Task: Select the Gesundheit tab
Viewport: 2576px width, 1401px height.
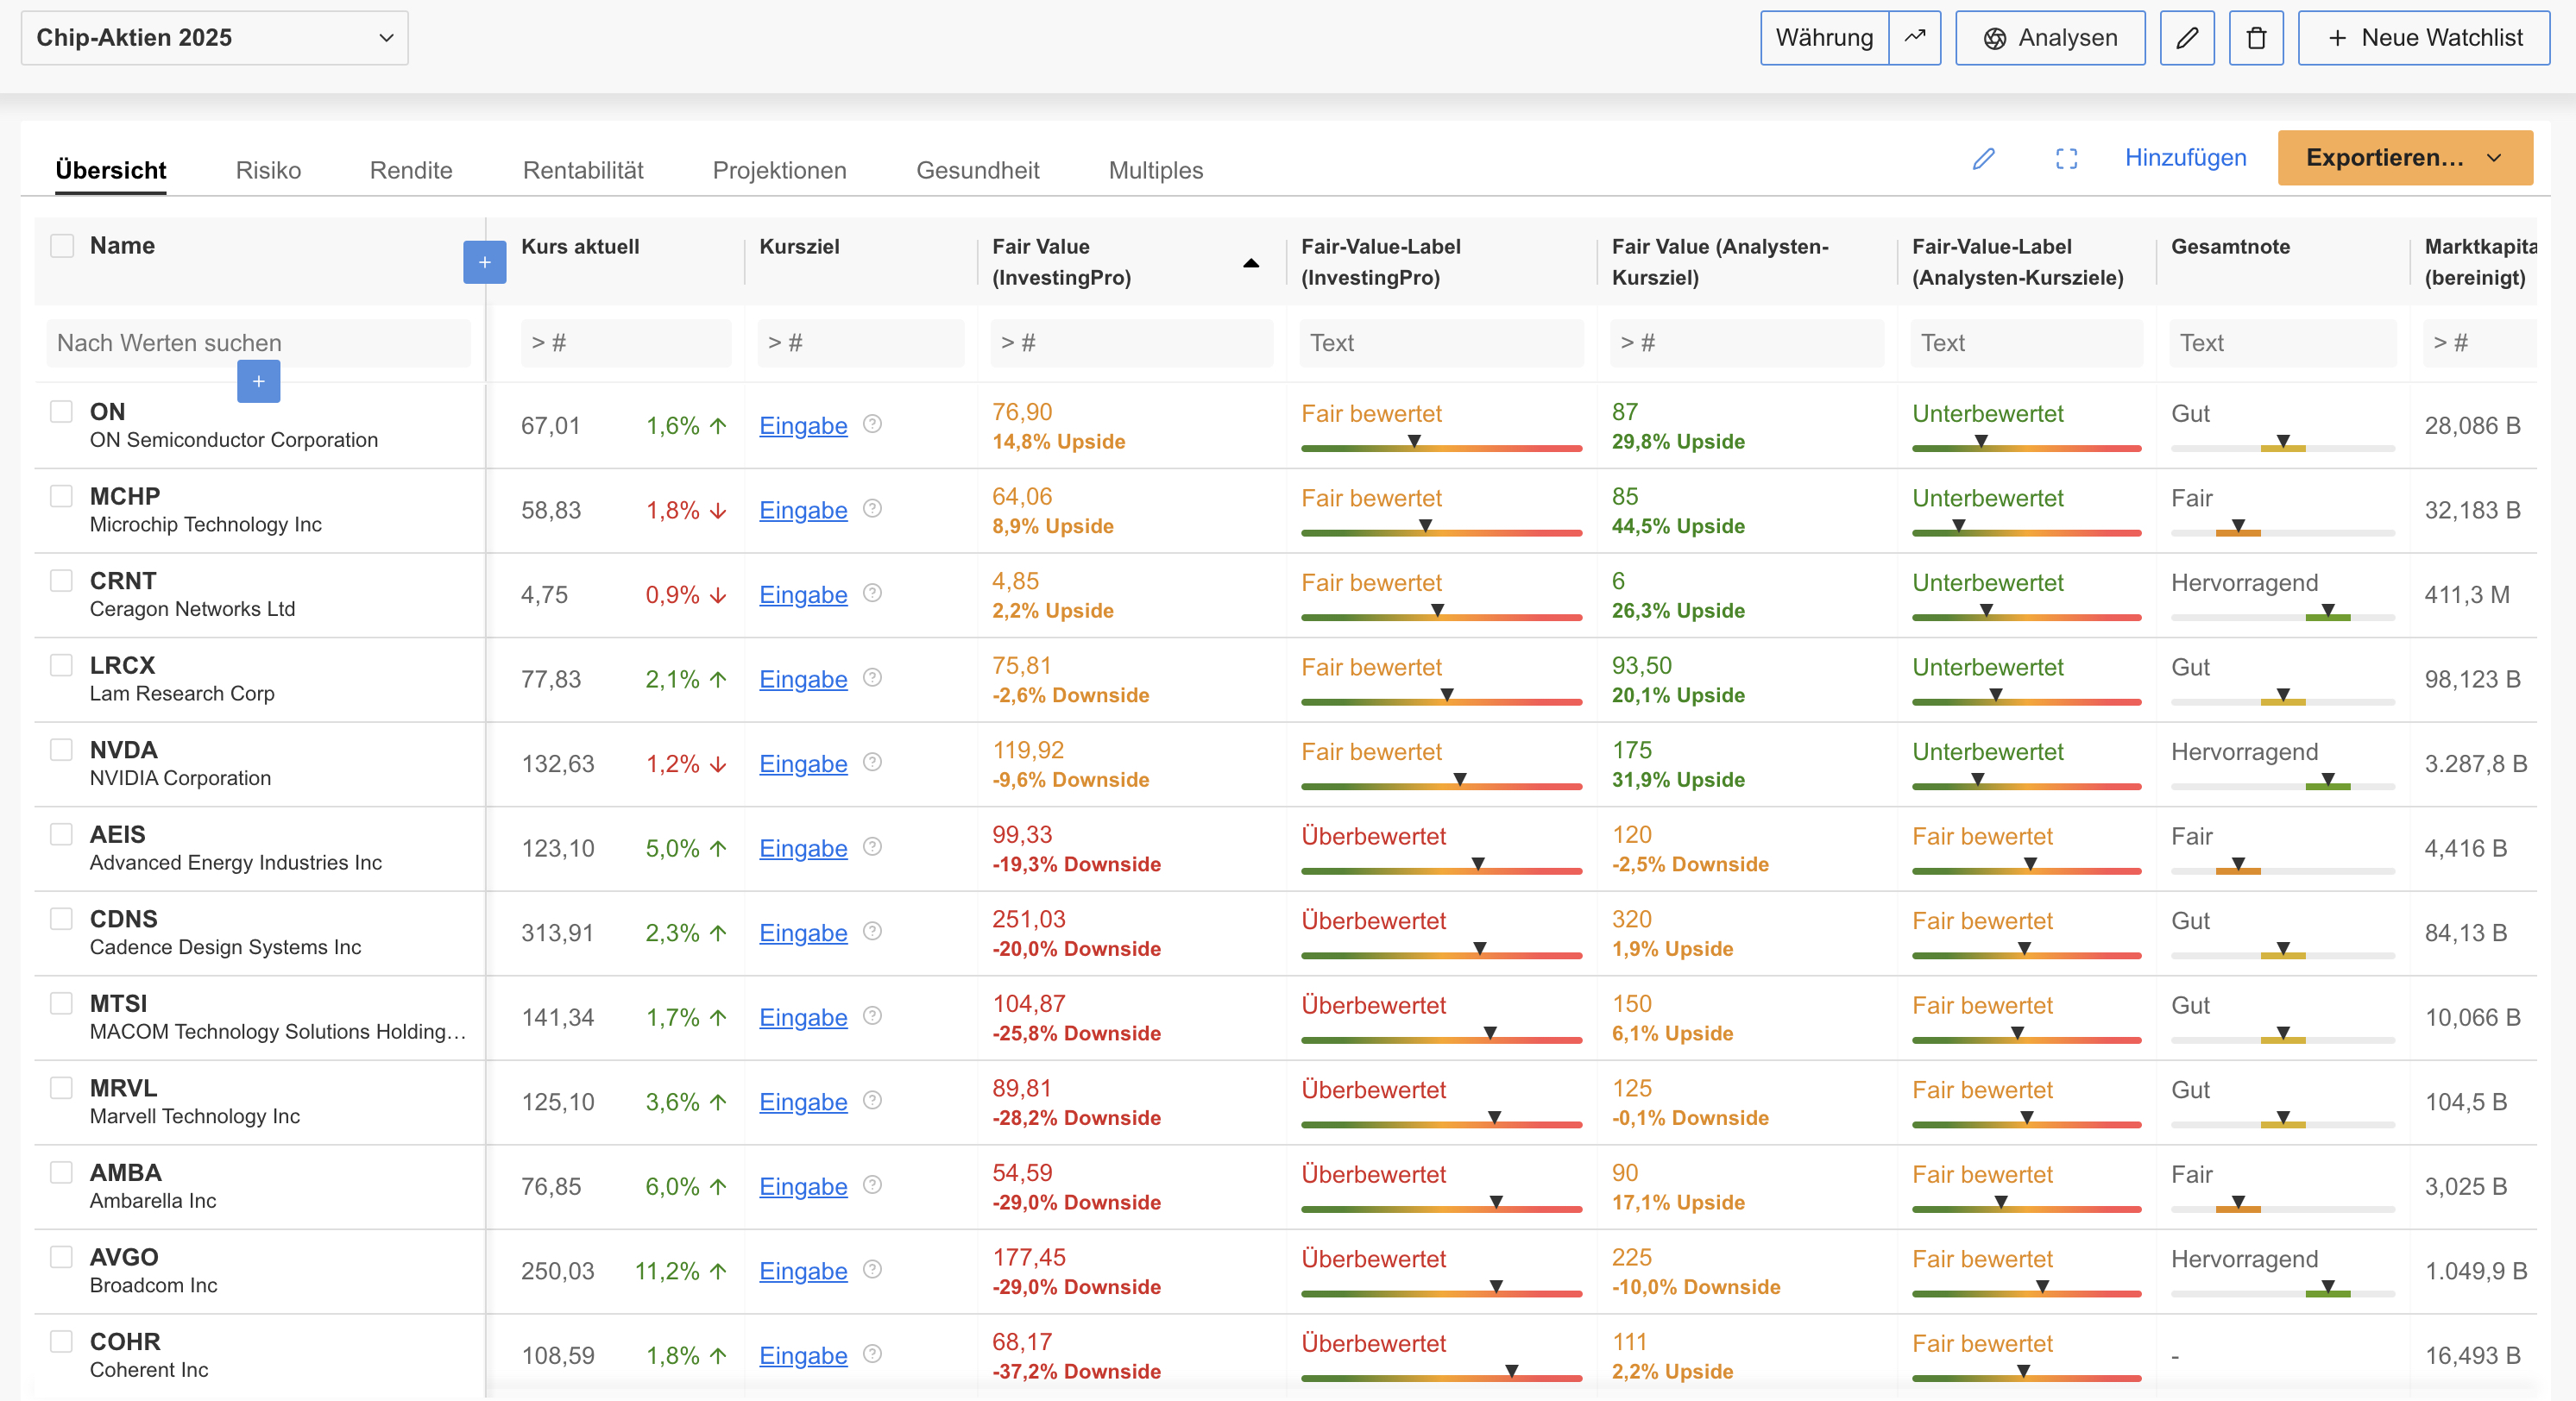Action: coord(977,170)
